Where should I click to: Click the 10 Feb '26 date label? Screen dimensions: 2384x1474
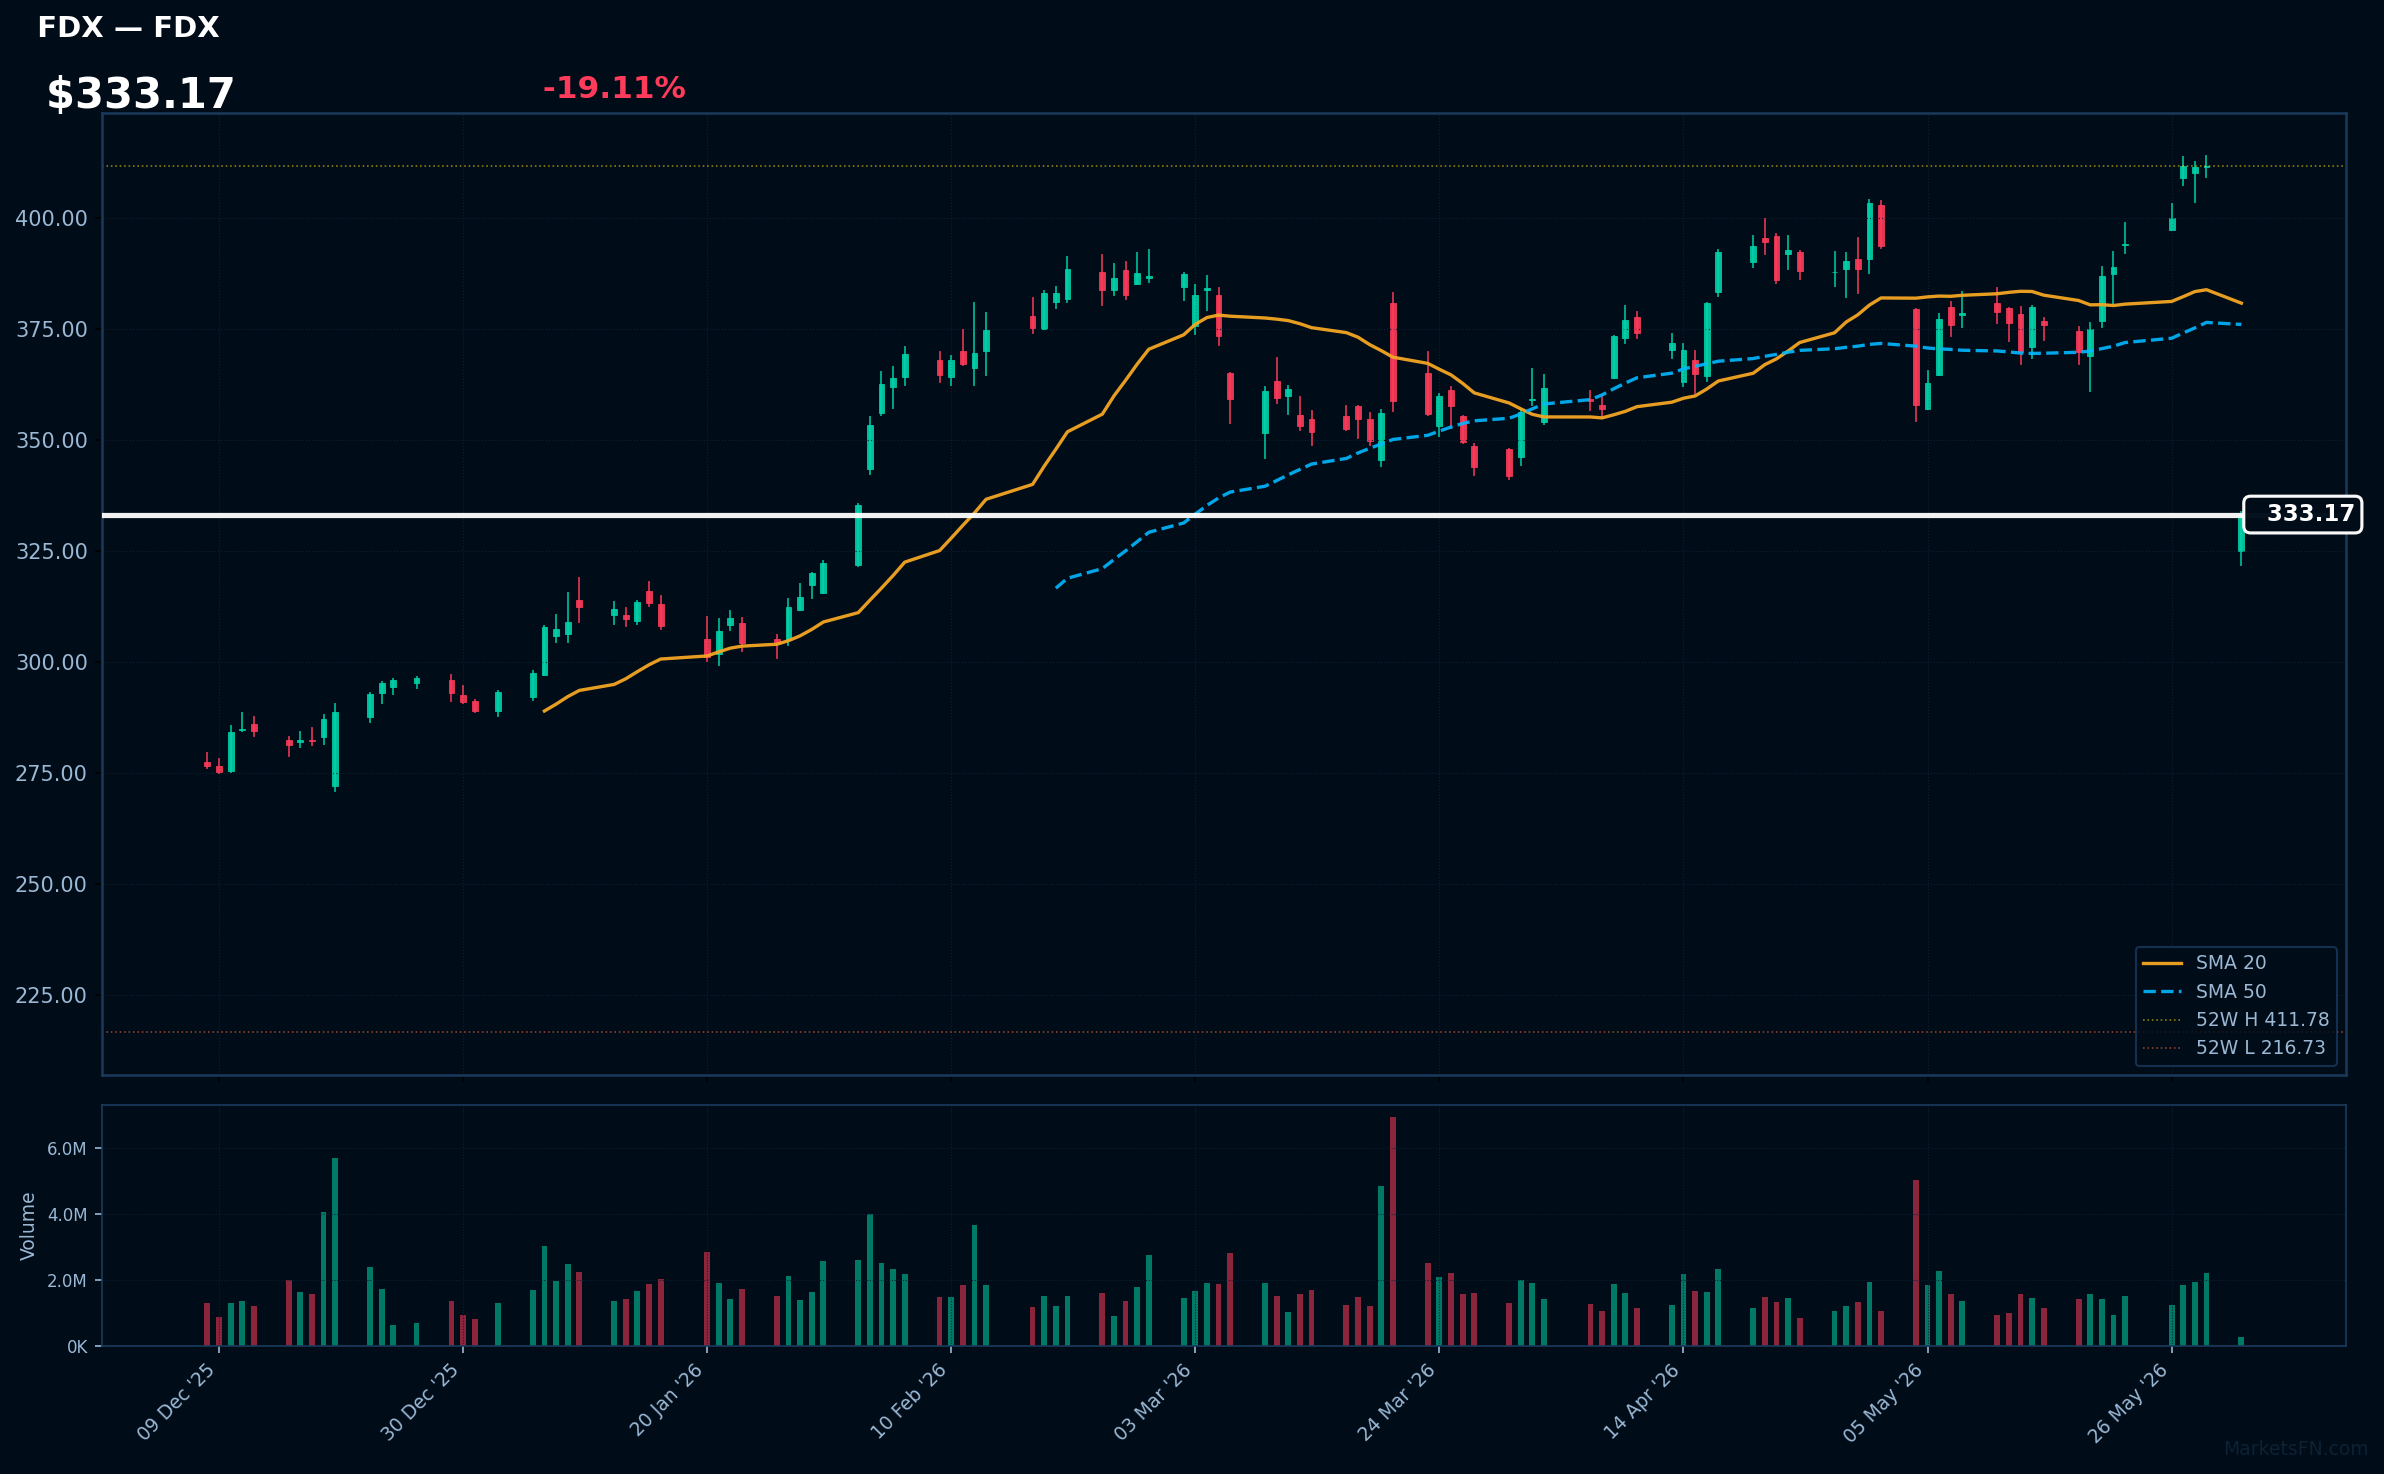908,1401
